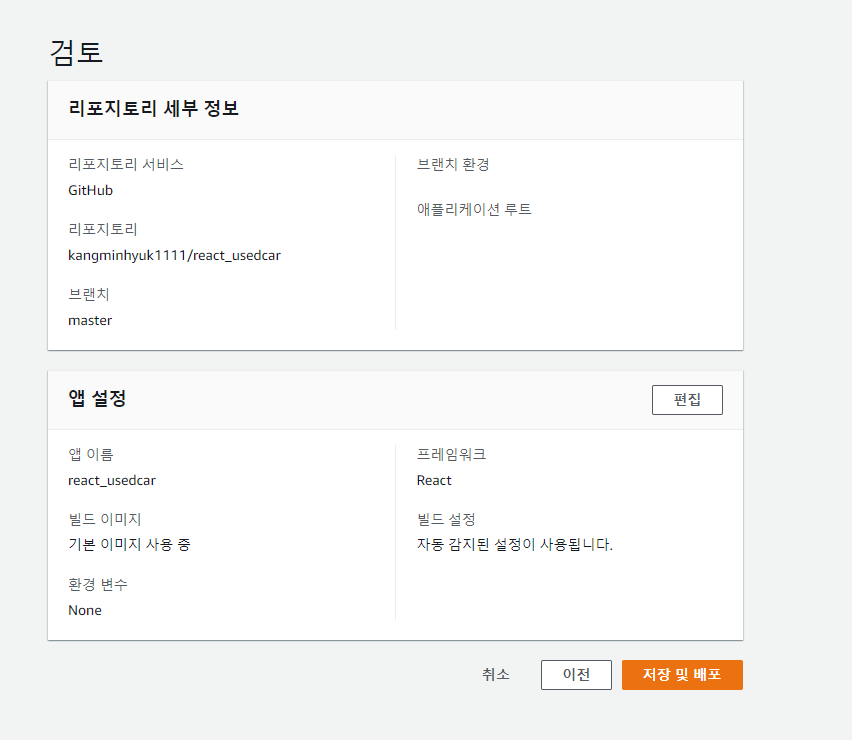Click the 애플리케이션 루트 label

point(474,209)
